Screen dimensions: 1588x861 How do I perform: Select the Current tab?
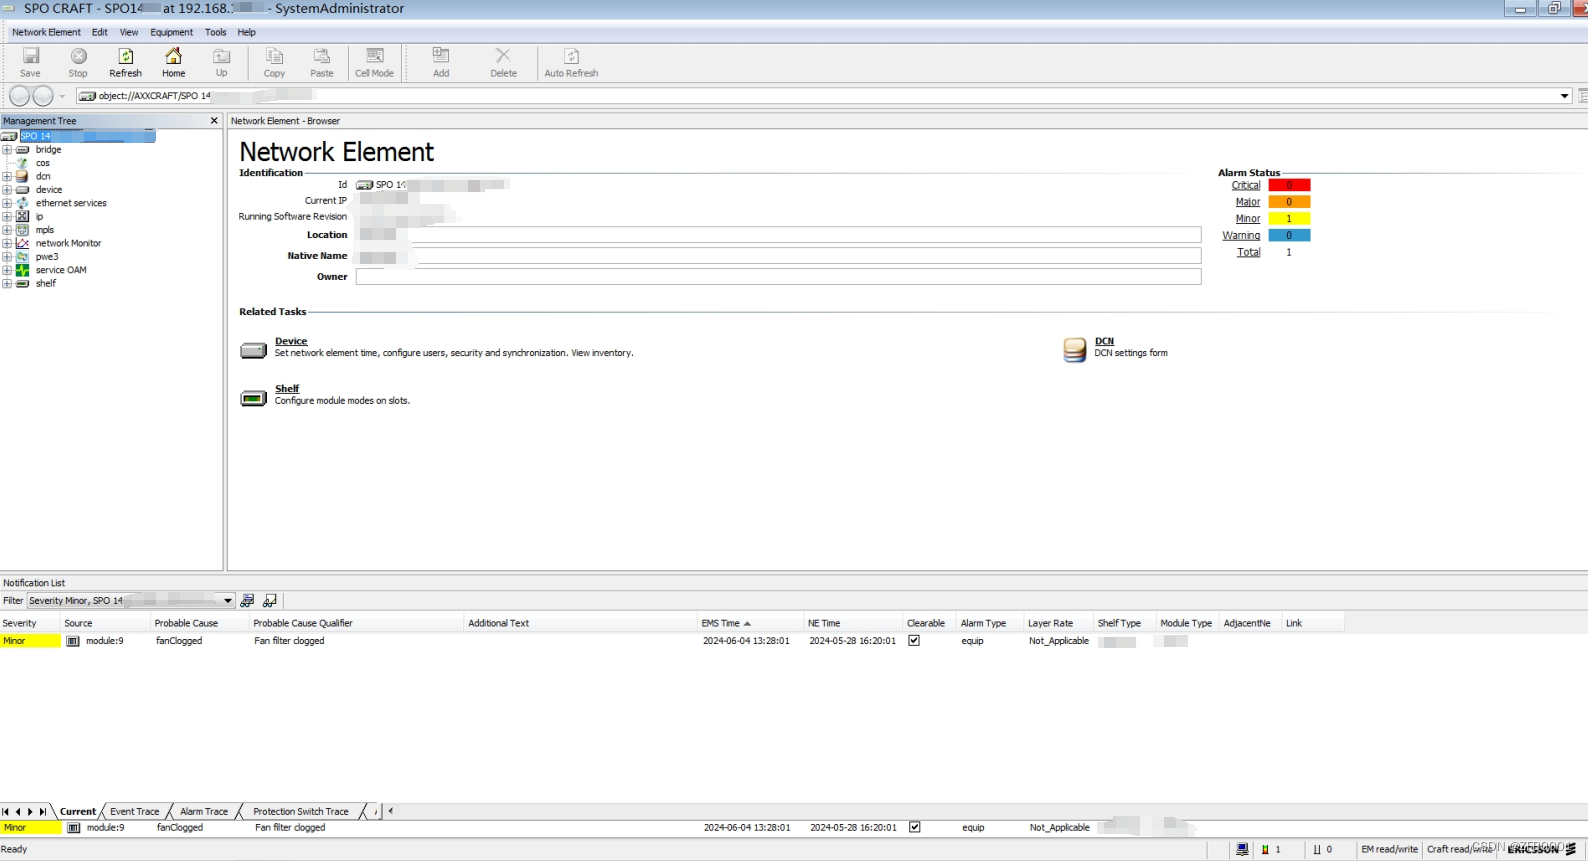point(78,812)
